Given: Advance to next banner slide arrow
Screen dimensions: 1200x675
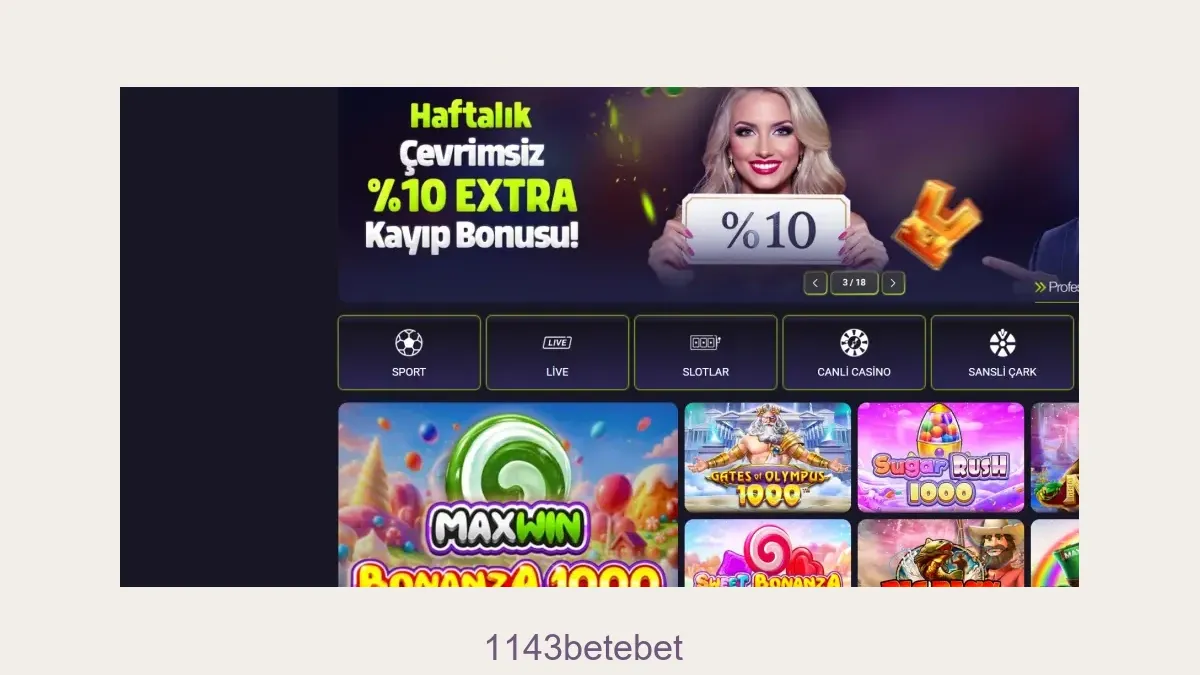Looking at the screenshot, I should pyautogui.click(x=893, y=283).
